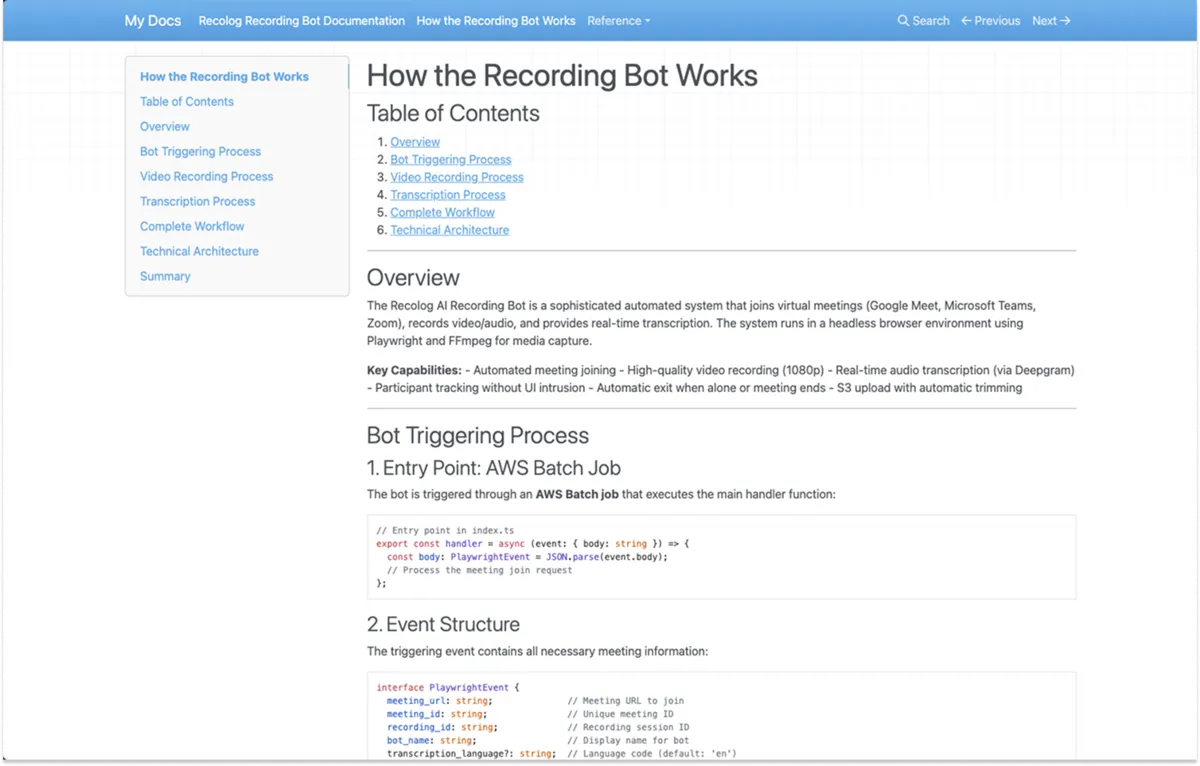Viewport: 1200px width, 766px height.
Task: Open the Summary section from the sidebar
Action: click(165, 276)
